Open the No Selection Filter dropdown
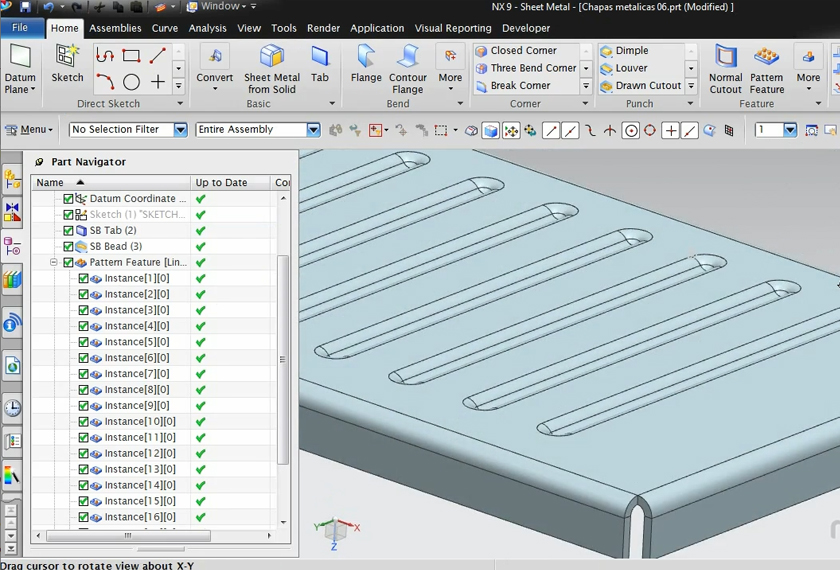Image resolution: width=840 pixels, height=570 pixels. tap(180, 130)
